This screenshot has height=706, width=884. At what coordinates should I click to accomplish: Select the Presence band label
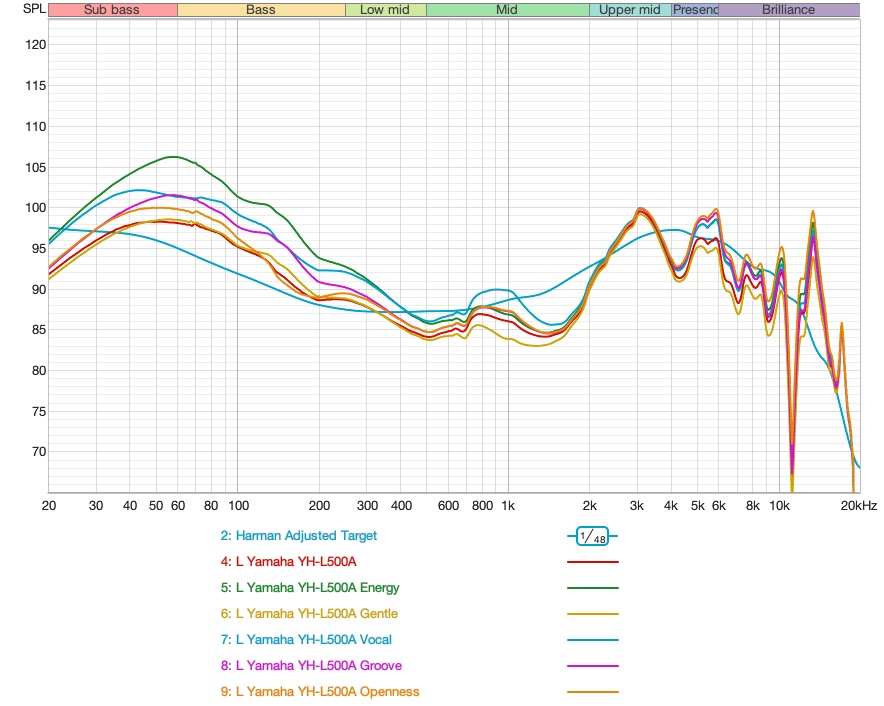(695, 10)
